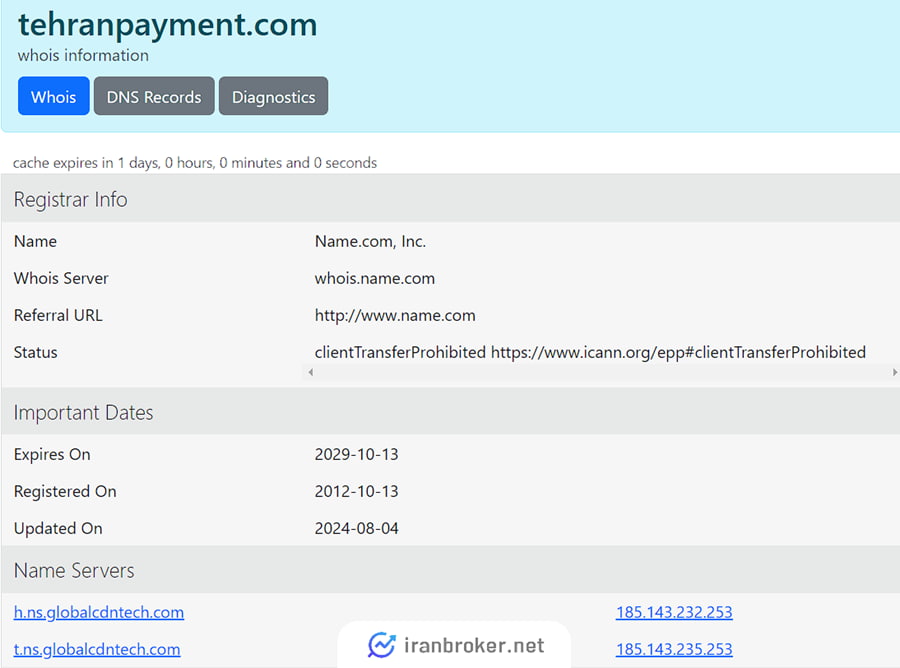The width and height of the screenshot is (900, 668).
Task: Select the updated date 2024-08-04
Action: coord(356,528)
